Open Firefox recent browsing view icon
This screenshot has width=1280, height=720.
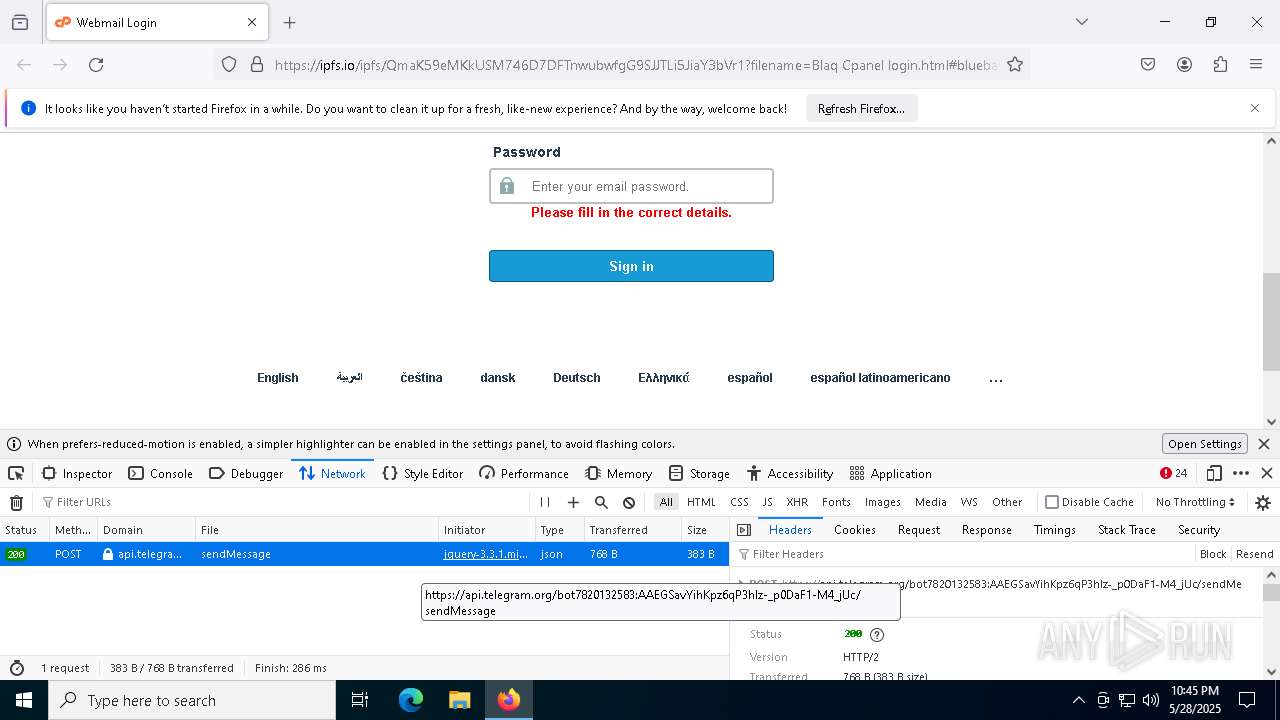[20, 22]
